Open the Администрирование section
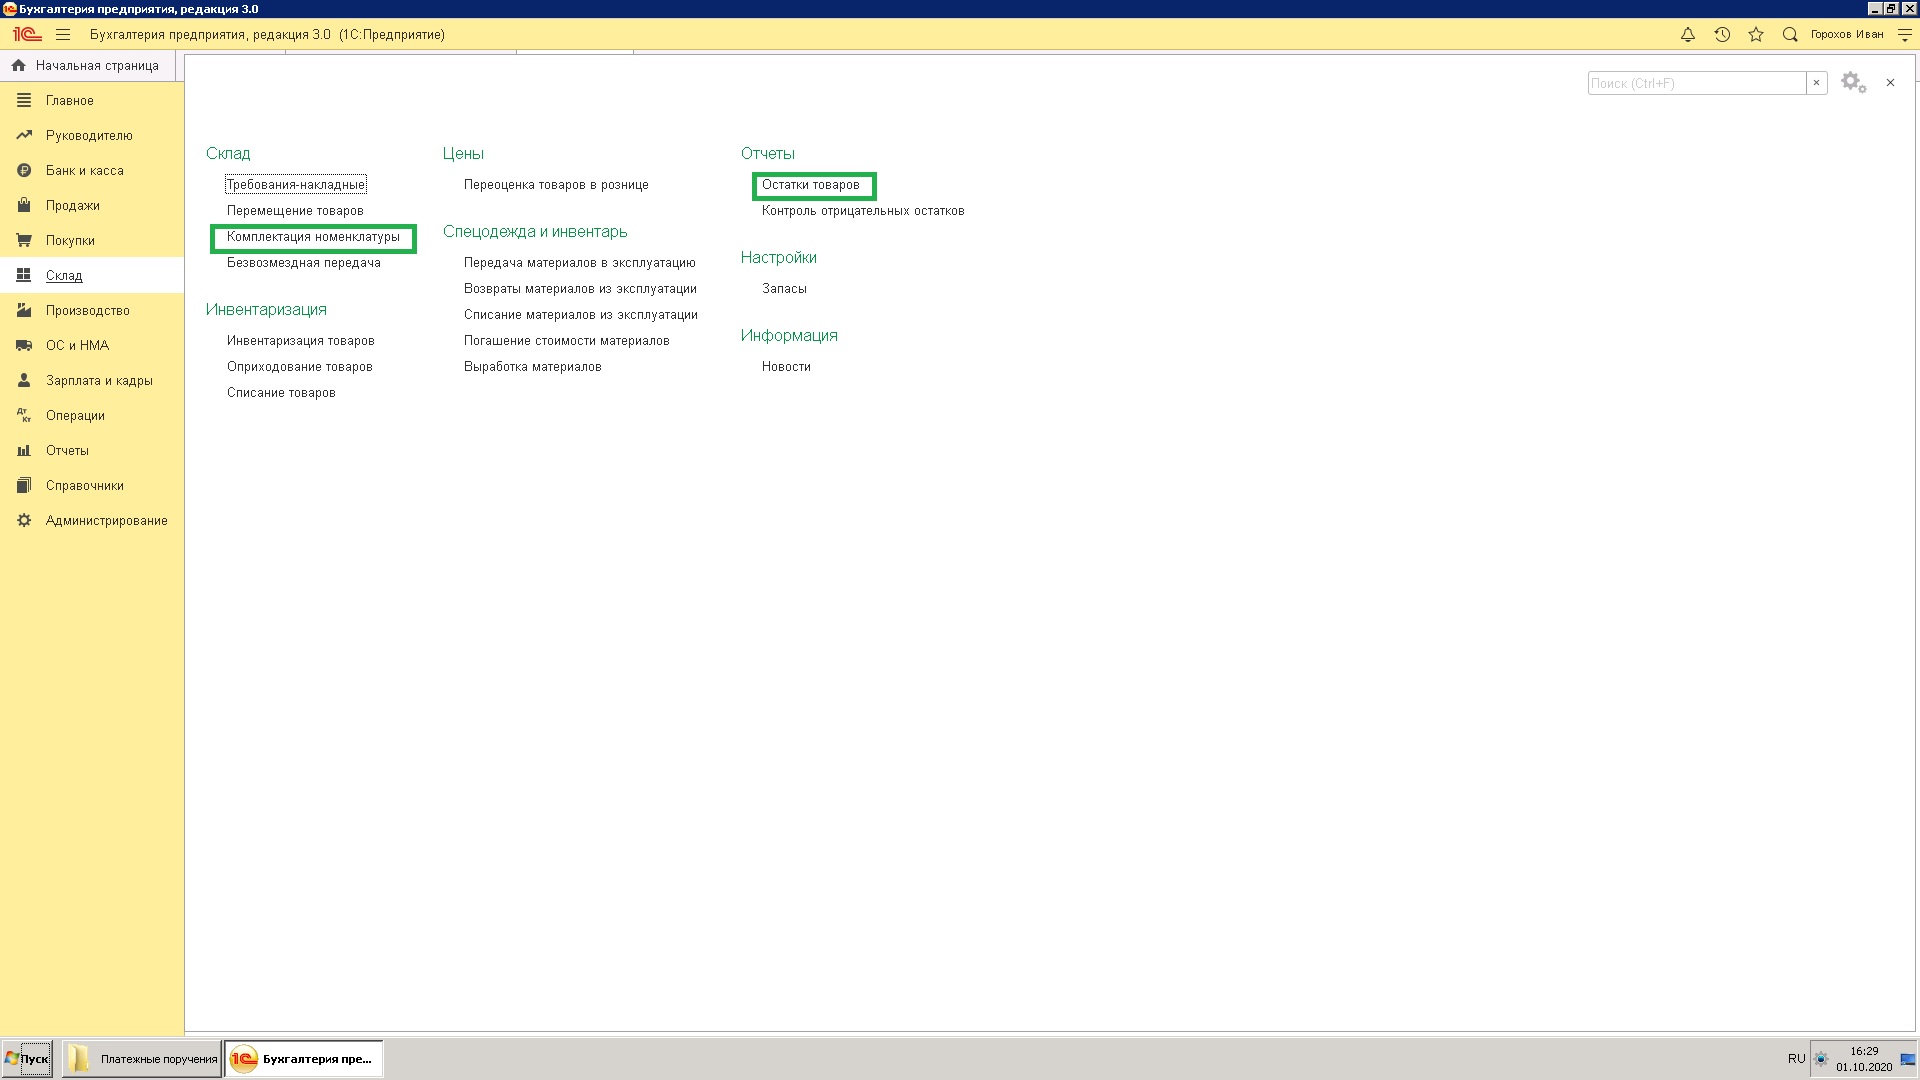 click(106, 520)
